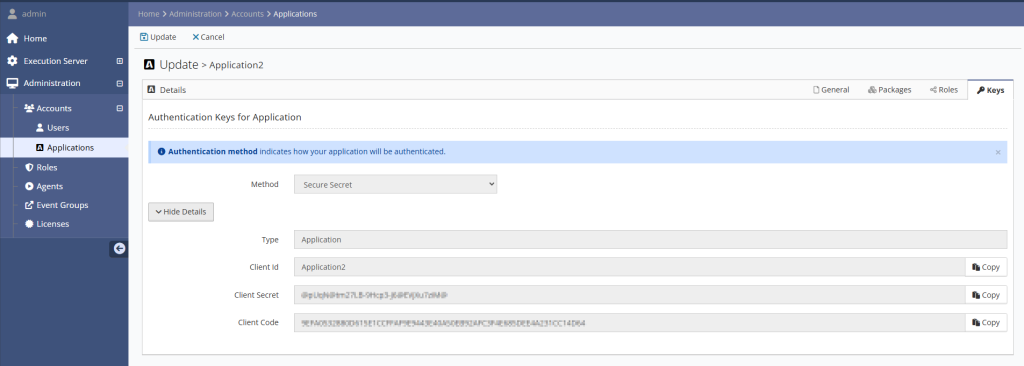
Task: Click the Accounts group icon
Action: pos(29,108)
